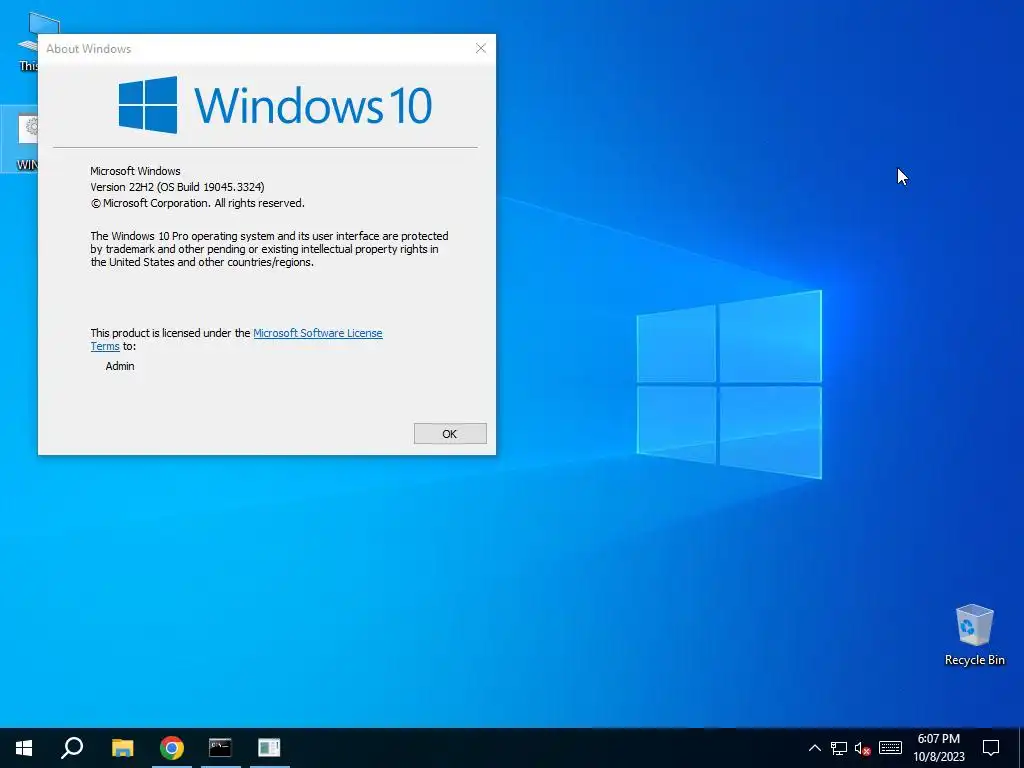This screenshot has width=1024, height=768.
Task: Select the Recycle Bin desktop icon
Action: [974, 634]
